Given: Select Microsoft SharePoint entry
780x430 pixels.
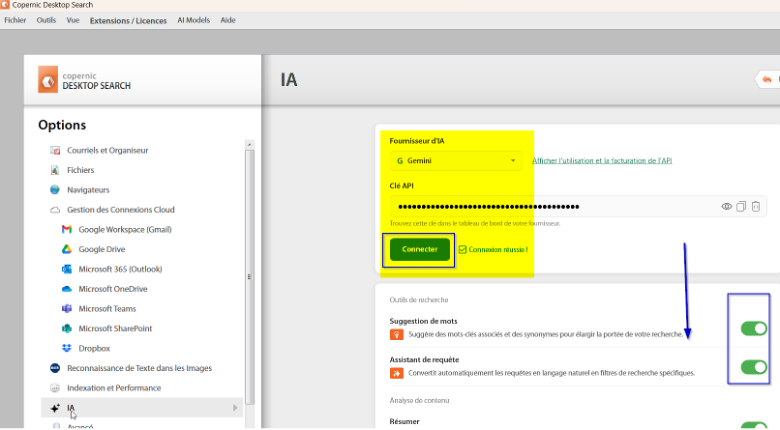Looking at the screenshot, I should [x=115, y=328].
